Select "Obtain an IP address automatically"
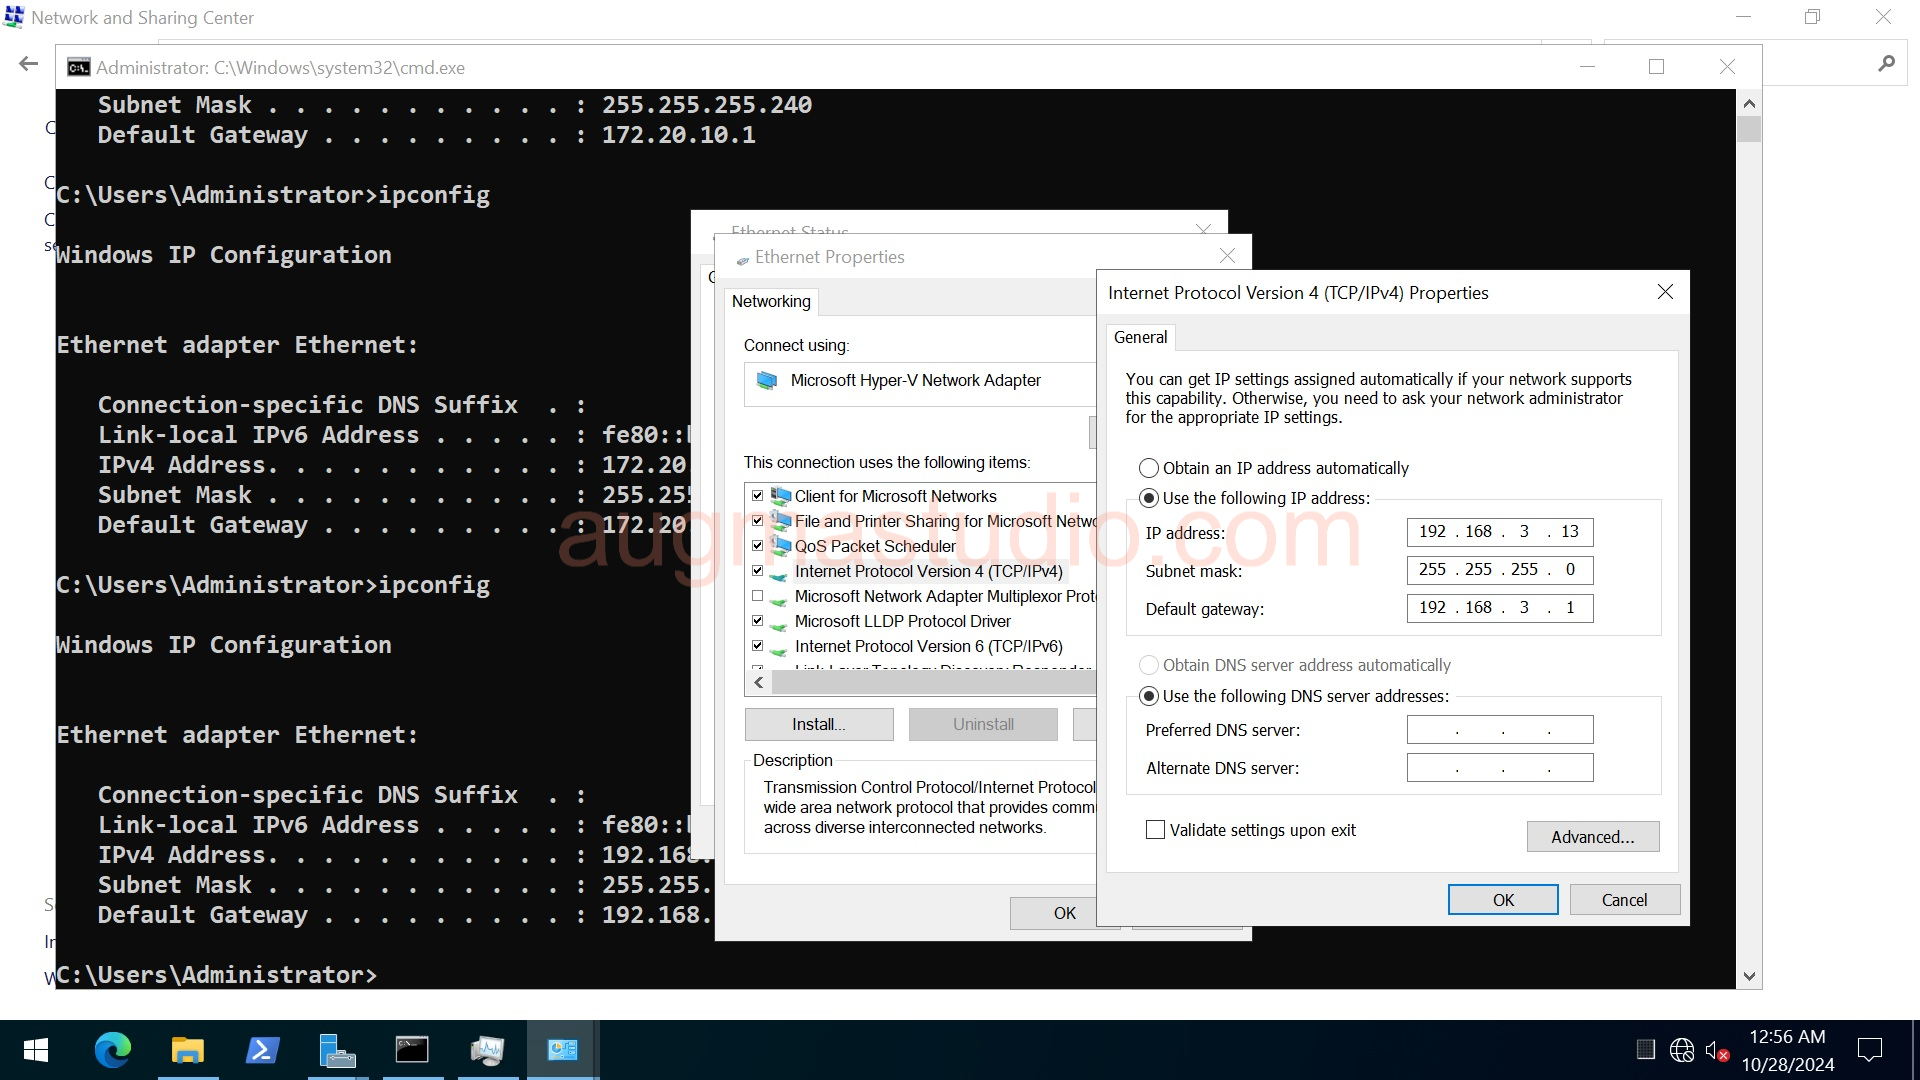The width and height of the screenshot is (1920, 1080). [1148, 467]
